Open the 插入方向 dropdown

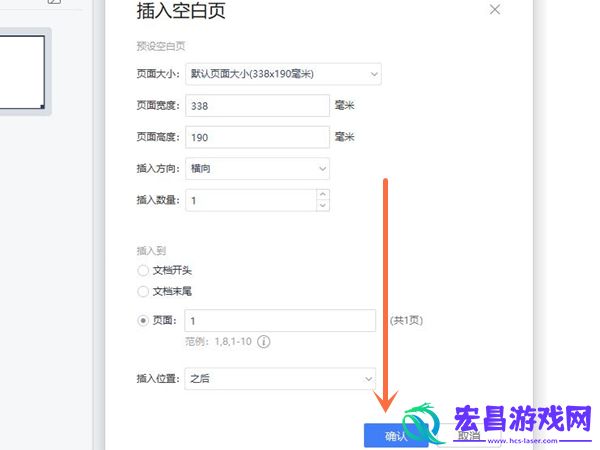click(x=257, y=168)
